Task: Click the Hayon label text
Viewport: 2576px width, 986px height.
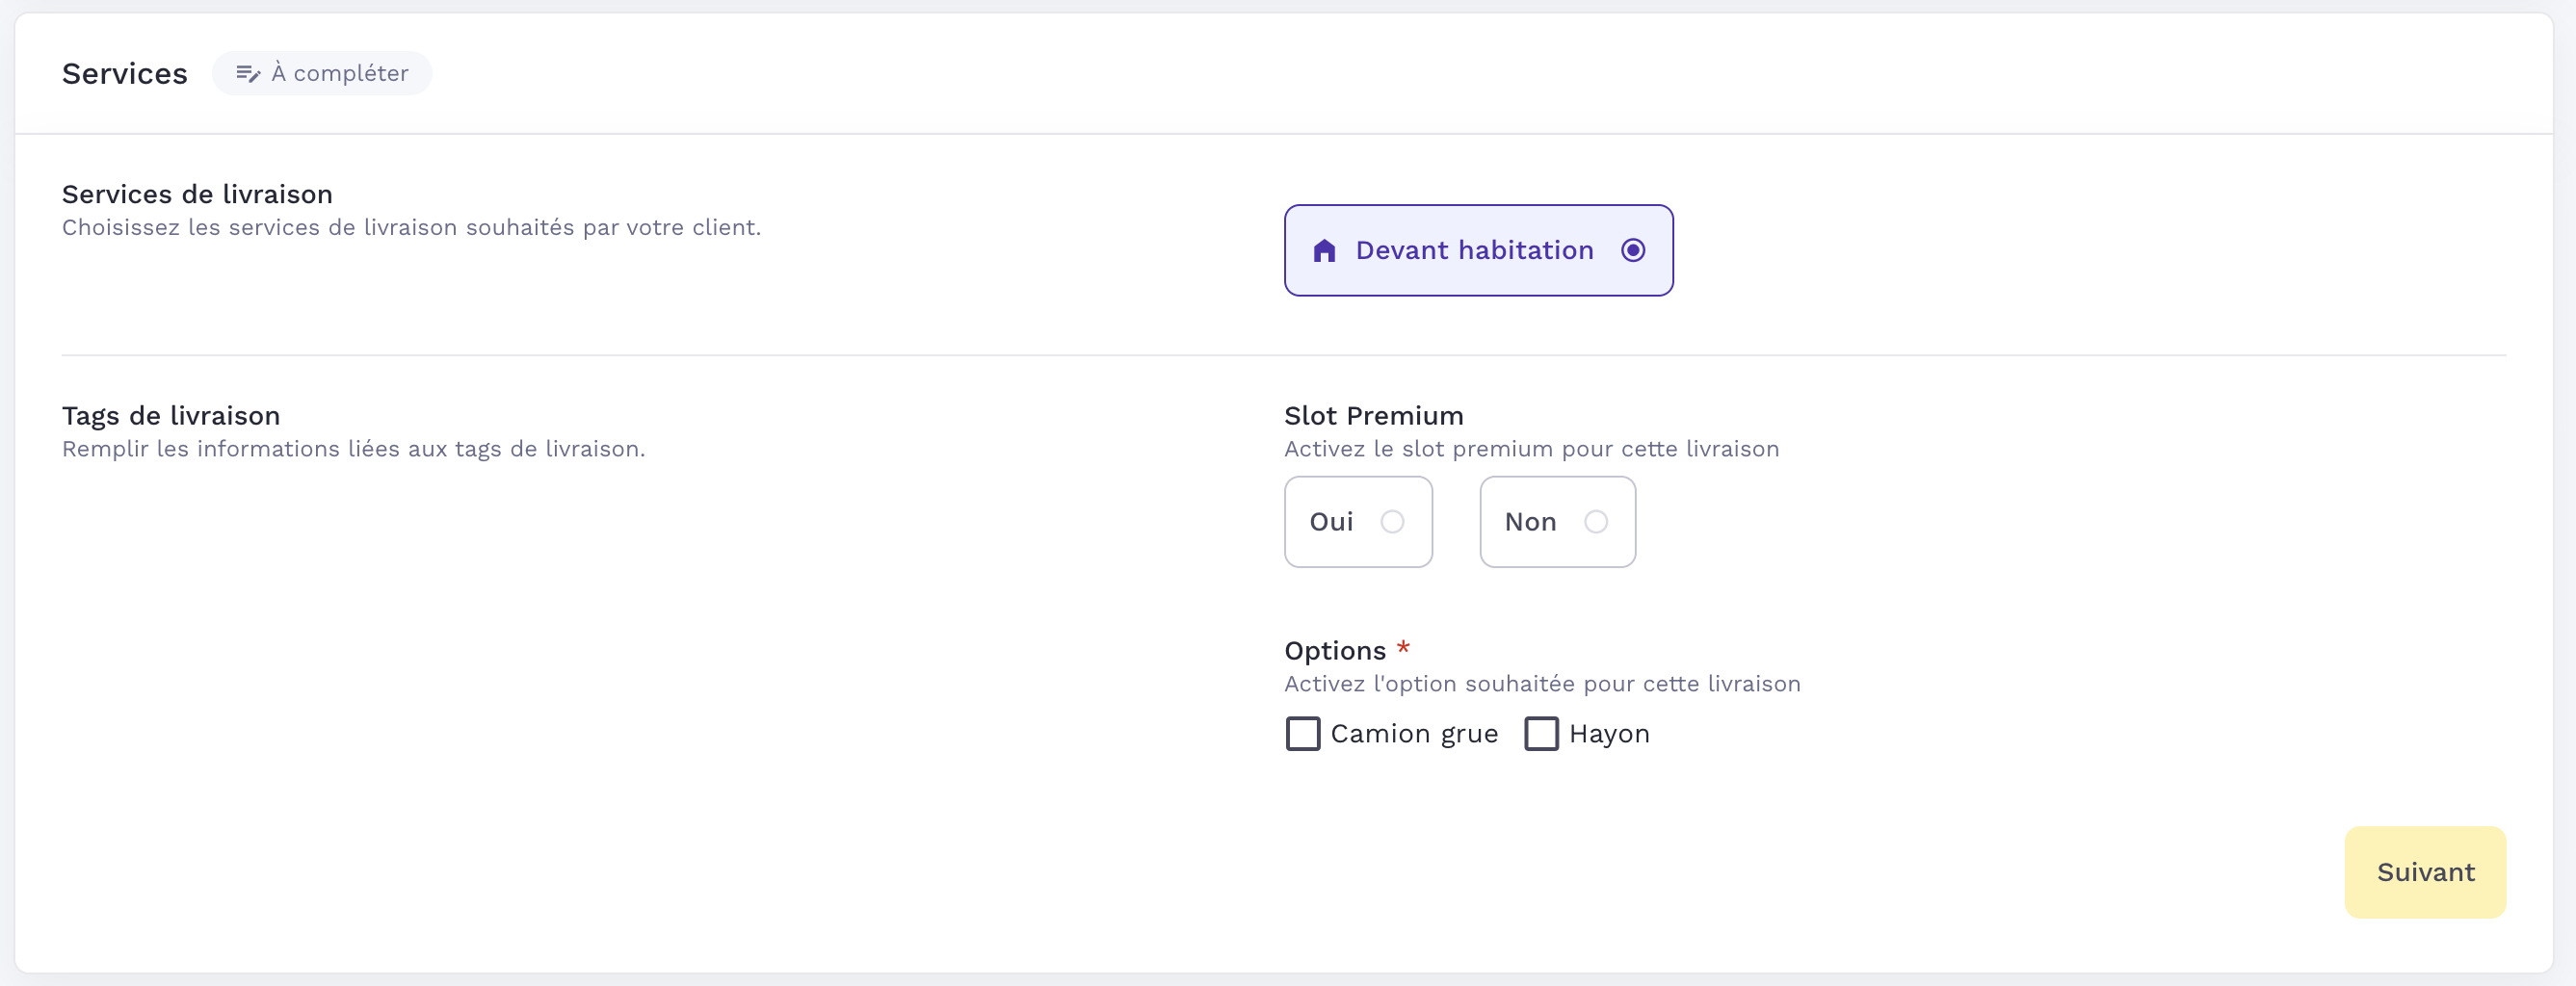Action: (1609, 733)
